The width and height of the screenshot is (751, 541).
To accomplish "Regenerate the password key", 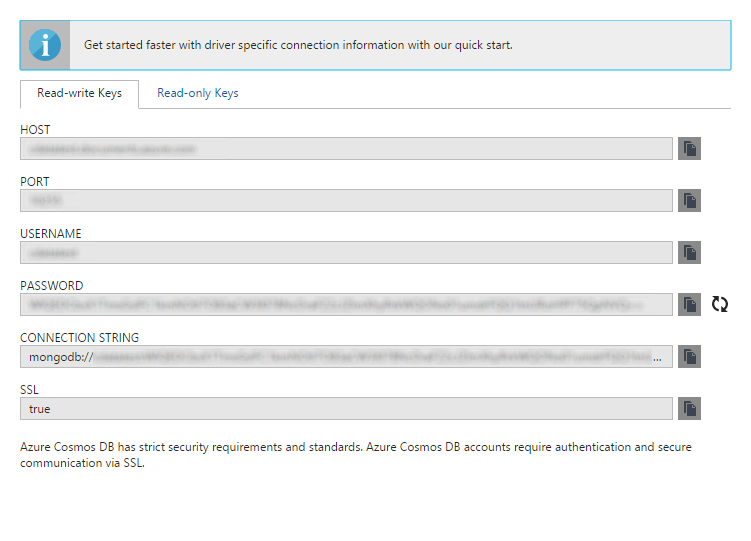I will pos(720,304).
